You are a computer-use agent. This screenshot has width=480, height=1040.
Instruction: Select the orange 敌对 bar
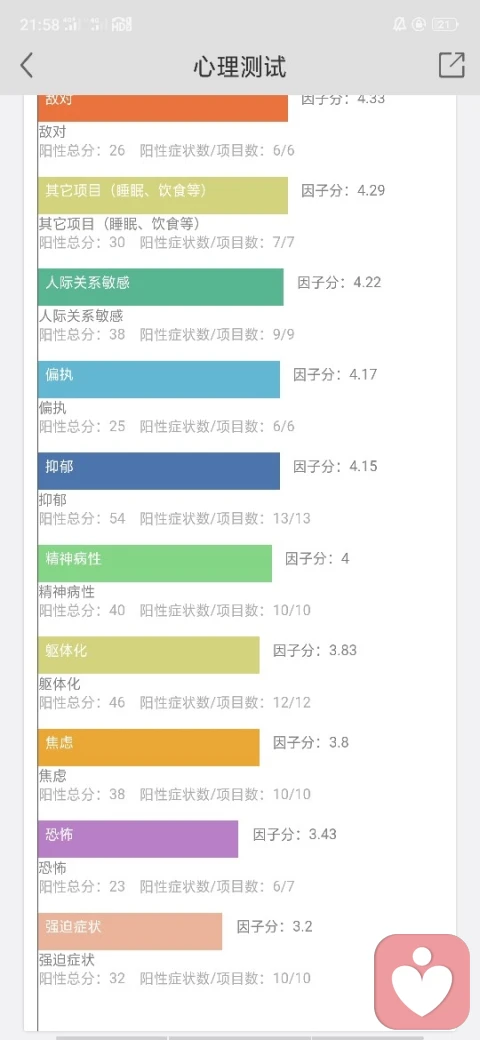162,108
